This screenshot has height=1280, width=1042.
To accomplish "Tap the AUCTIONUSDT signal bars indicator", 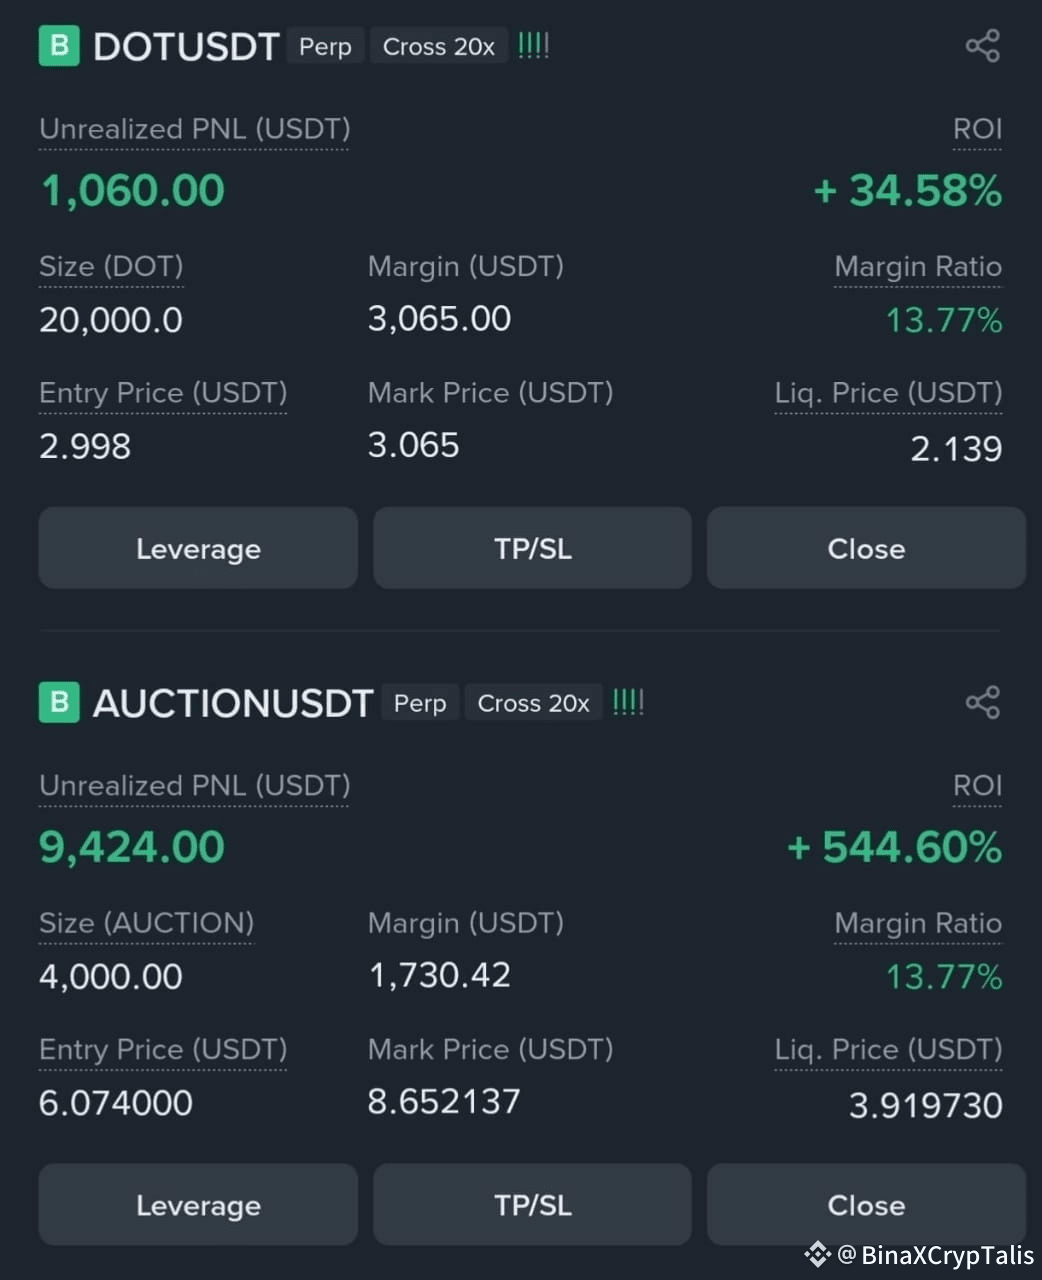I will 628,702.
